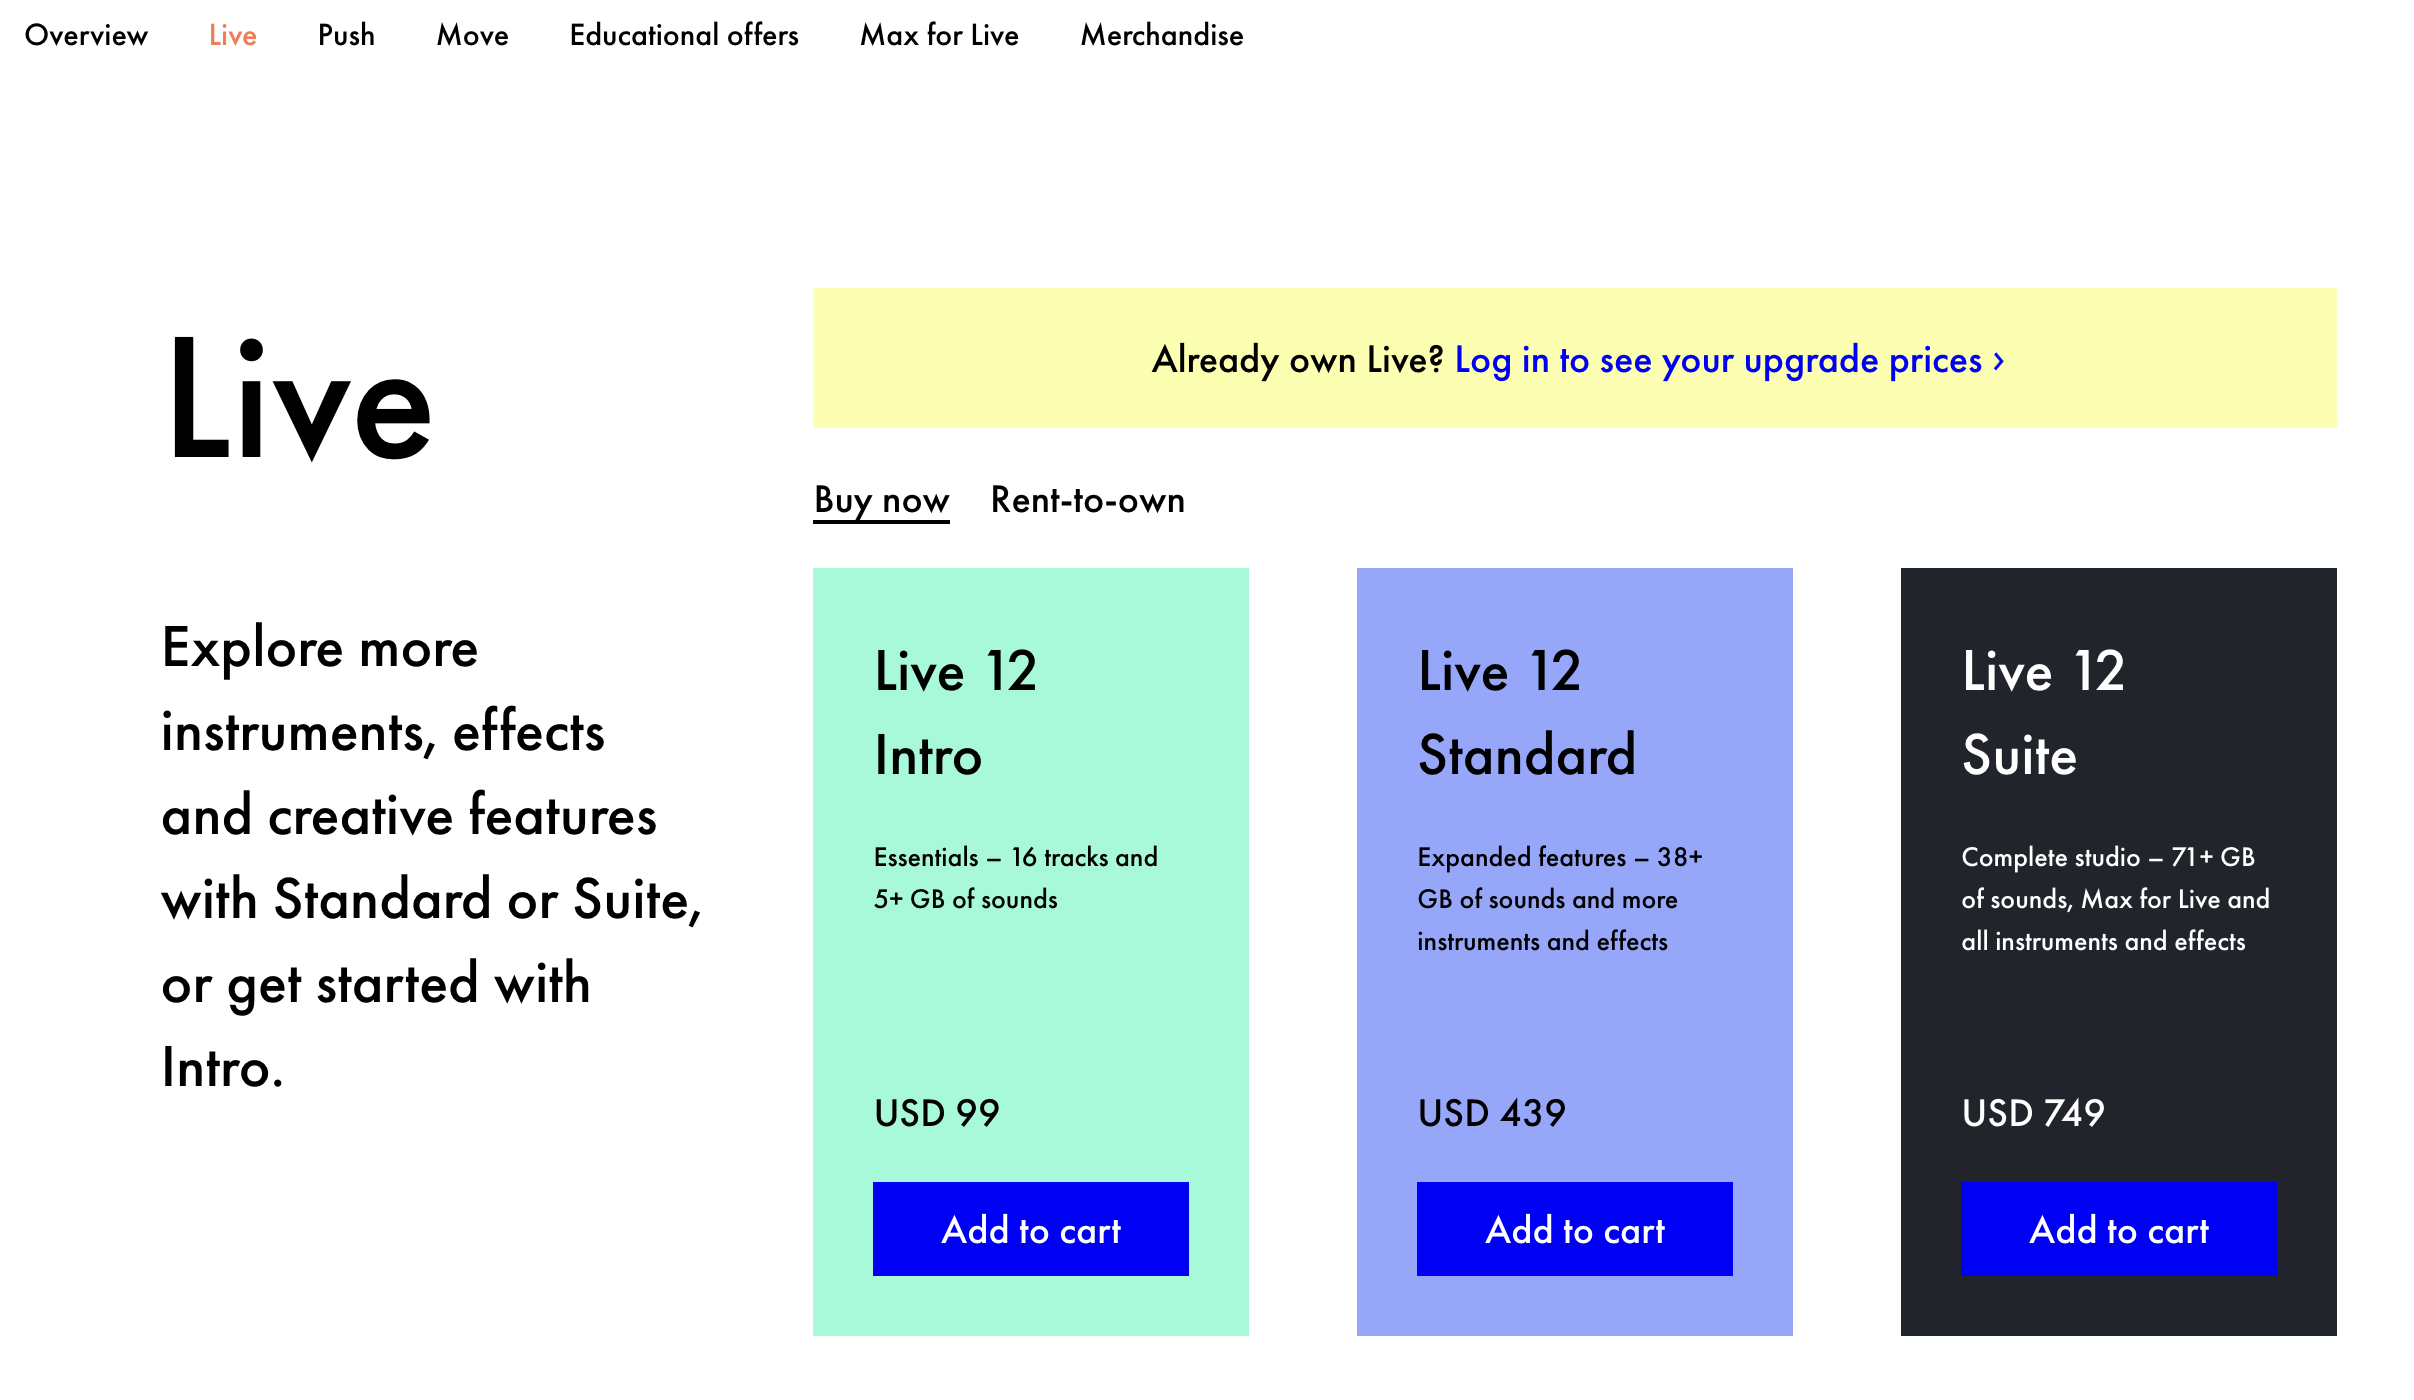Click the USD 749 Suite price

click(2033, 1113)
